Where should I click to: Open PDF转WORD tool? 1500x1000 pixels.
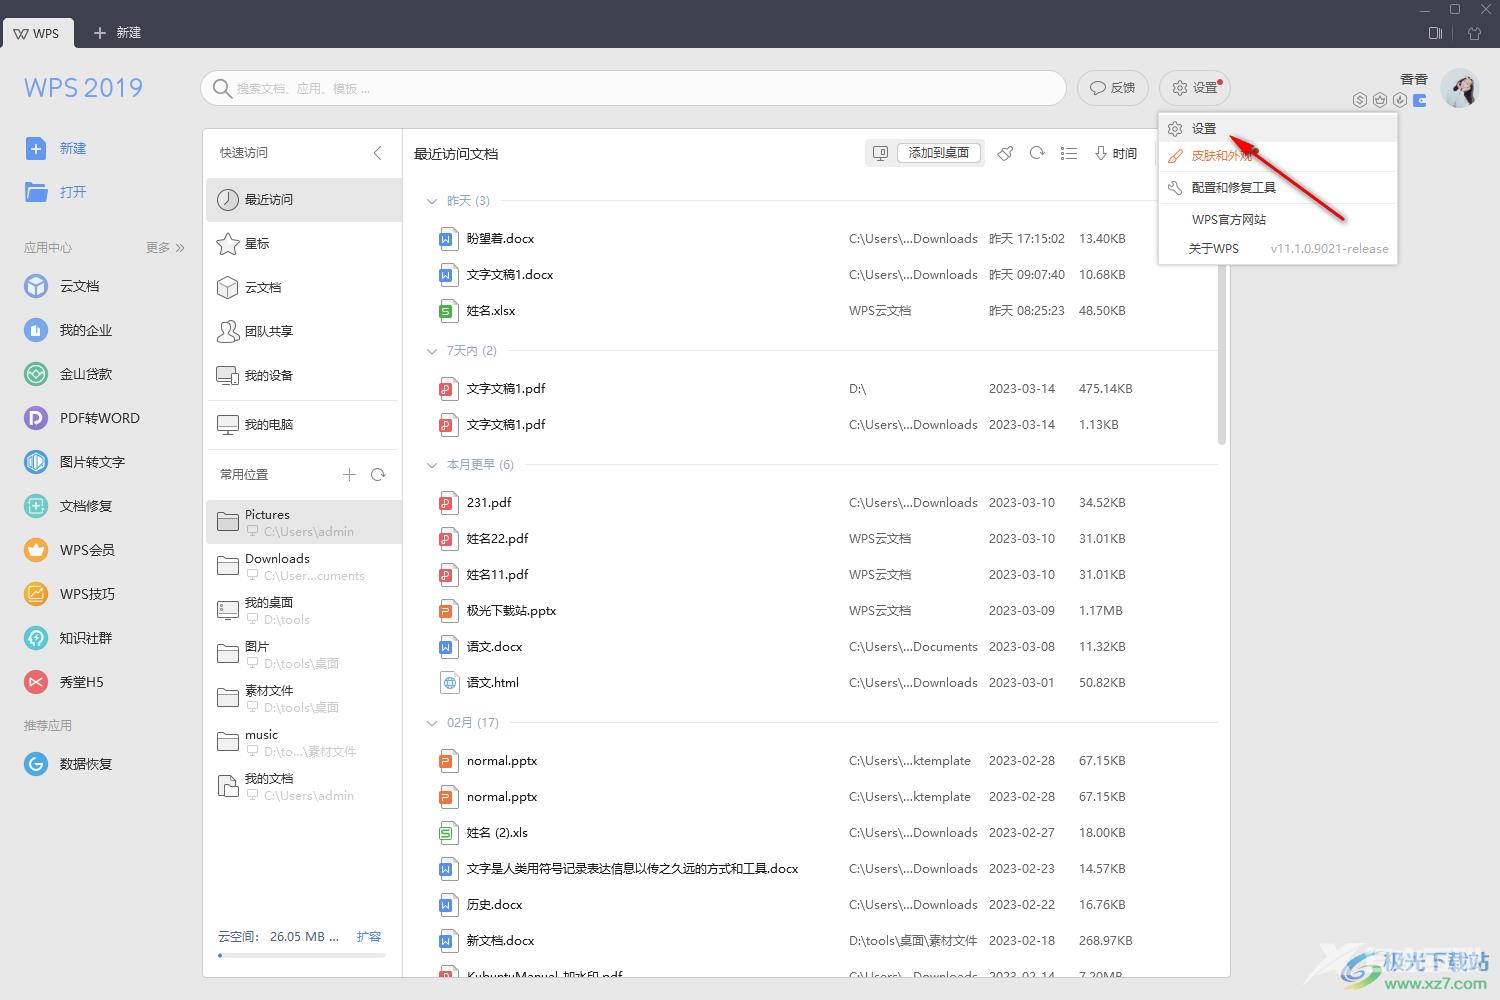[x=82, y=418]
